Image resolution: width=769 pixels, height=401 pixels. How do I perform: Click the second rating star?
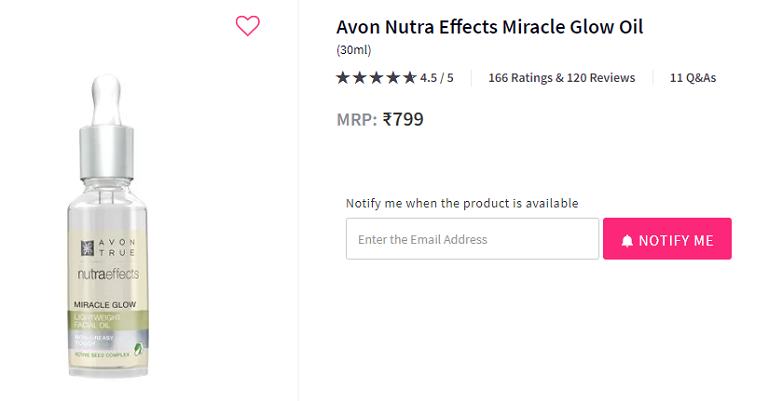(x=360, y=78)
